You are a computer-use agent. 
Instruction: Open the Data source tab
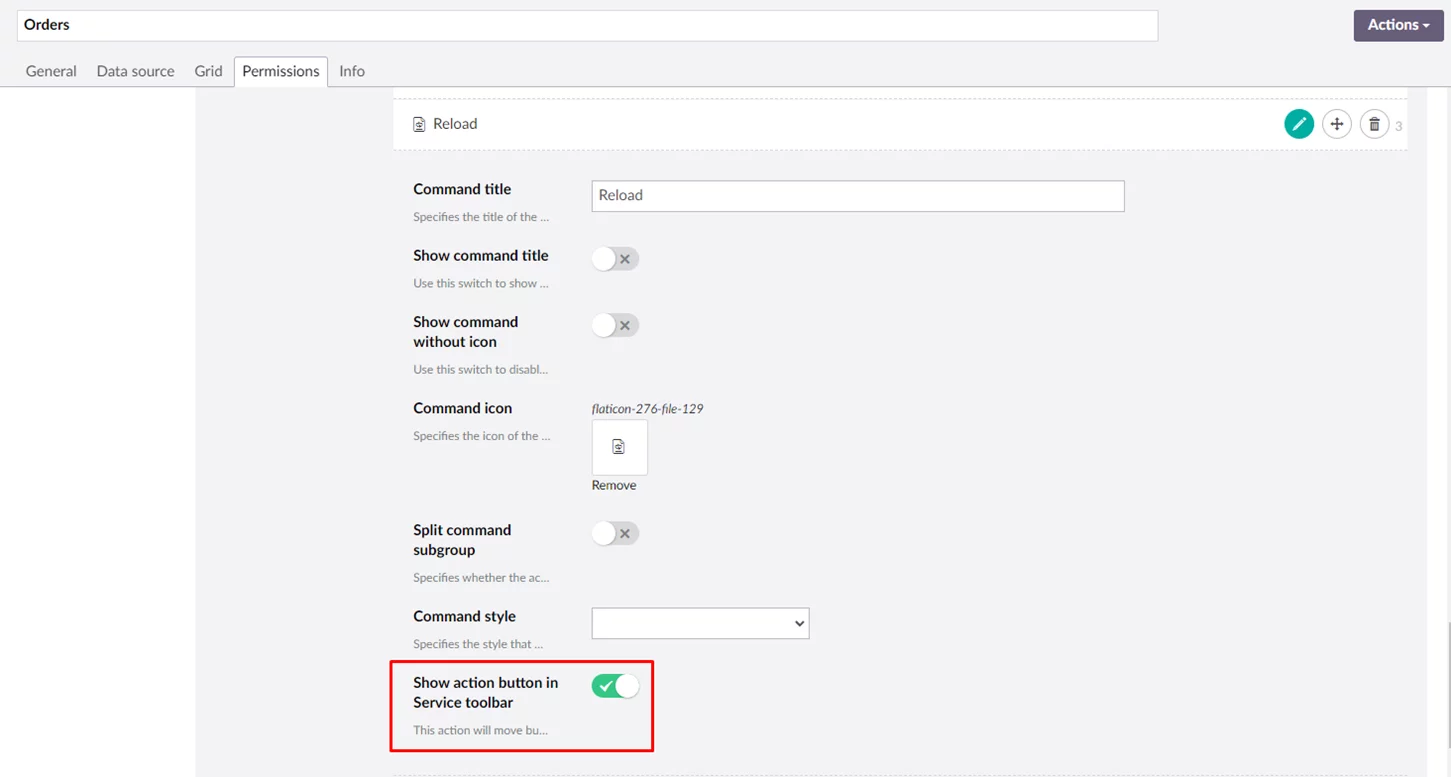point(135,71)
